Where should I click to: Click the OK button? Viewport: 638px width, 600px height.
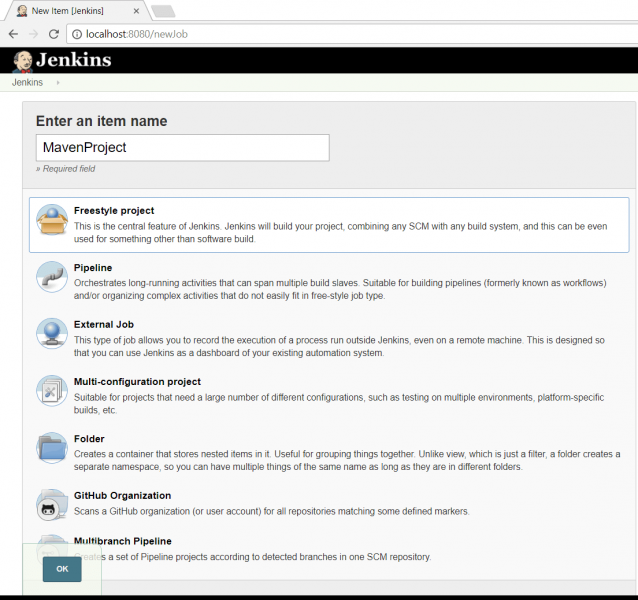62,568
